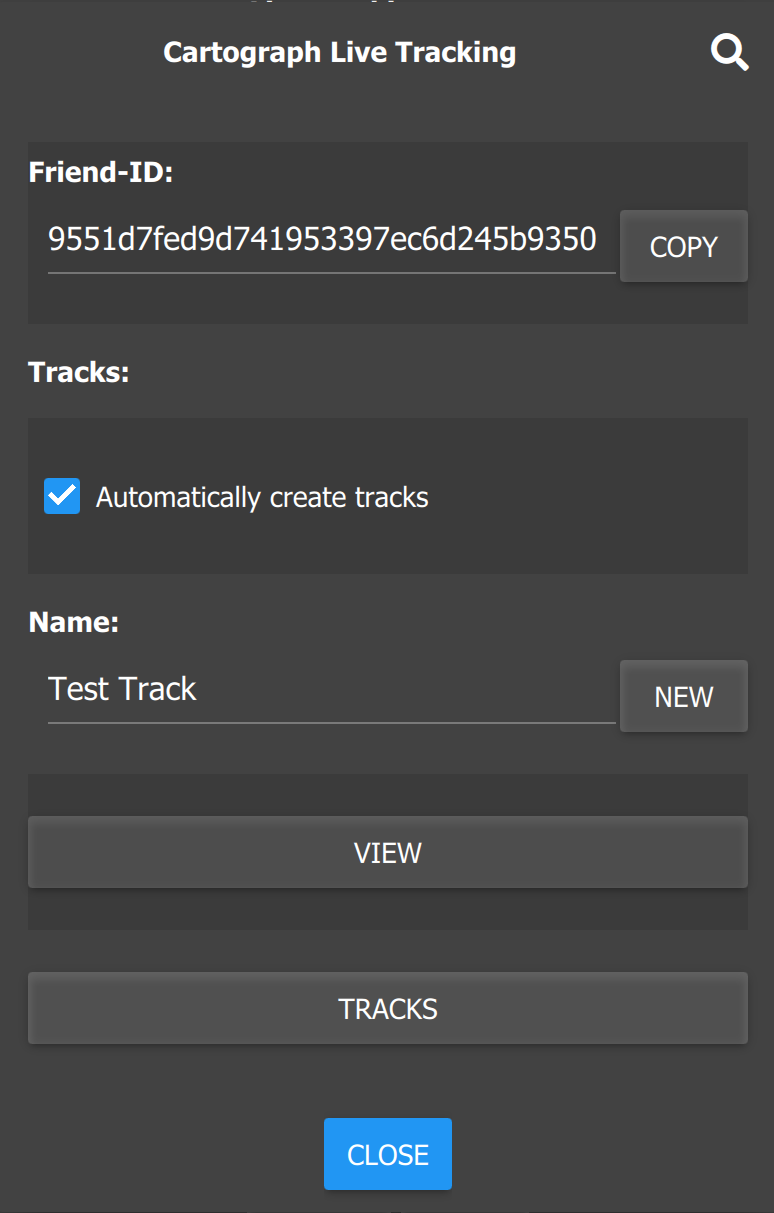Copy the Friend-ID using the COPY button
Image resolution: width=774 pixels, height=1213 pixels.
click(683, 246)
